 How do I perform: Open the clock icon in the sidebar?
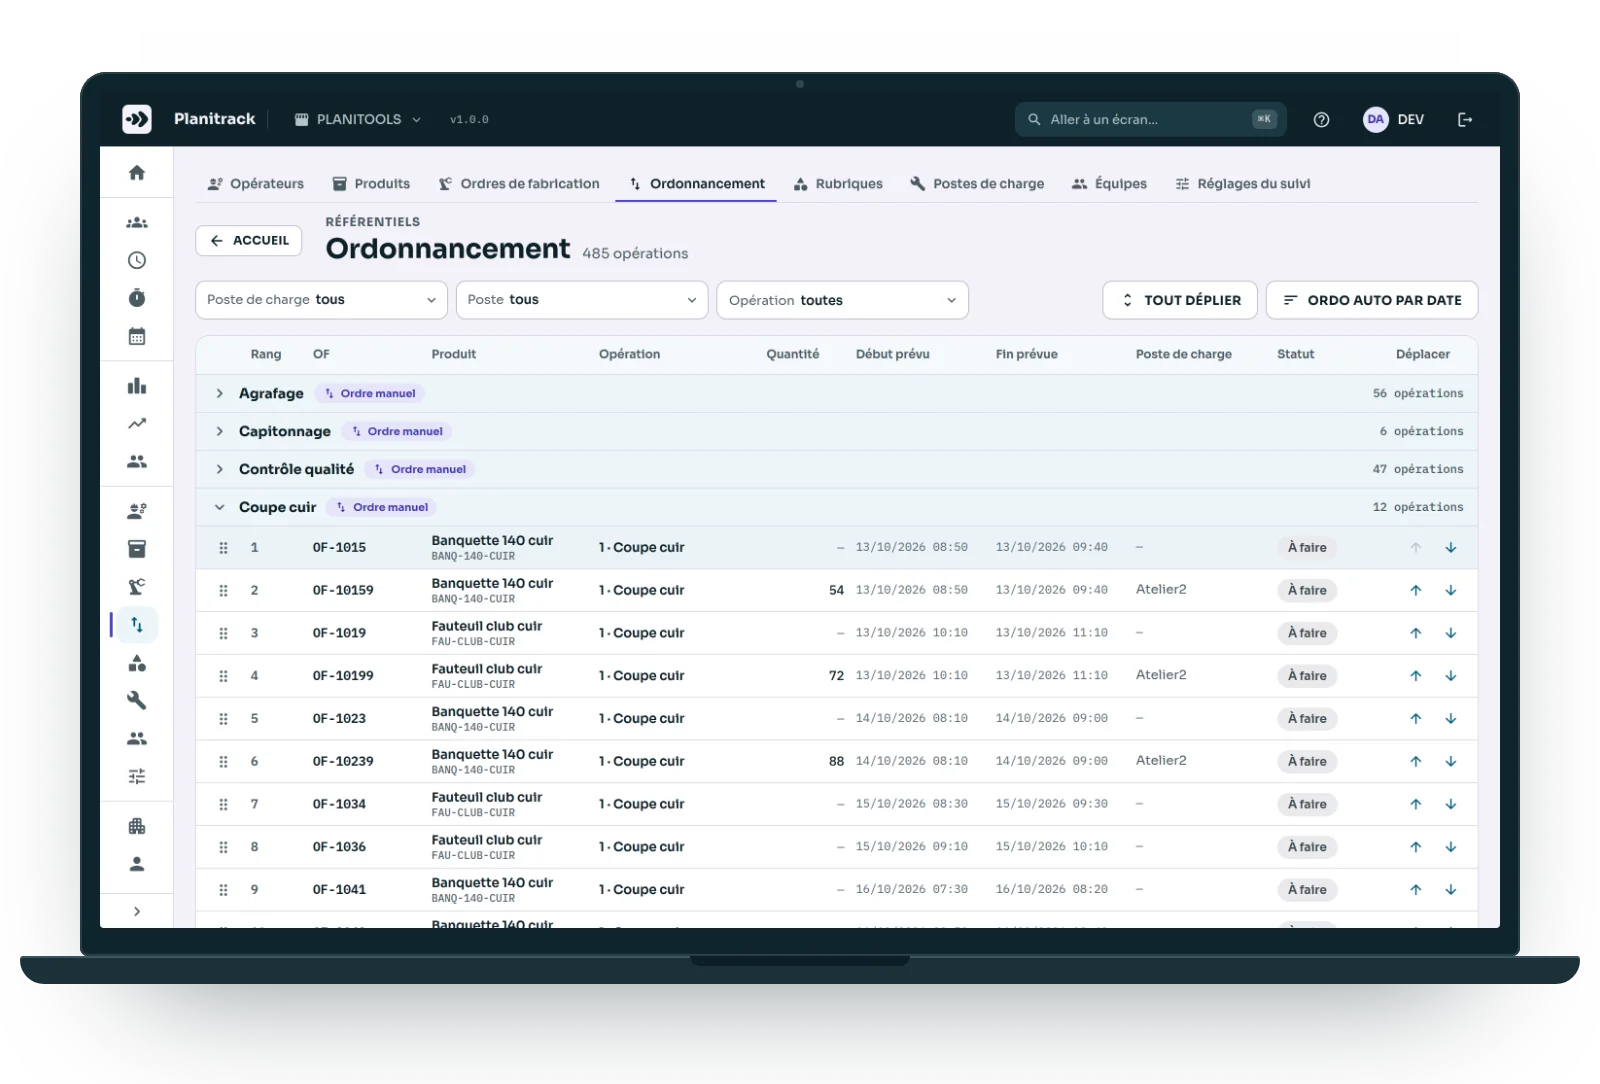(137, 260)
